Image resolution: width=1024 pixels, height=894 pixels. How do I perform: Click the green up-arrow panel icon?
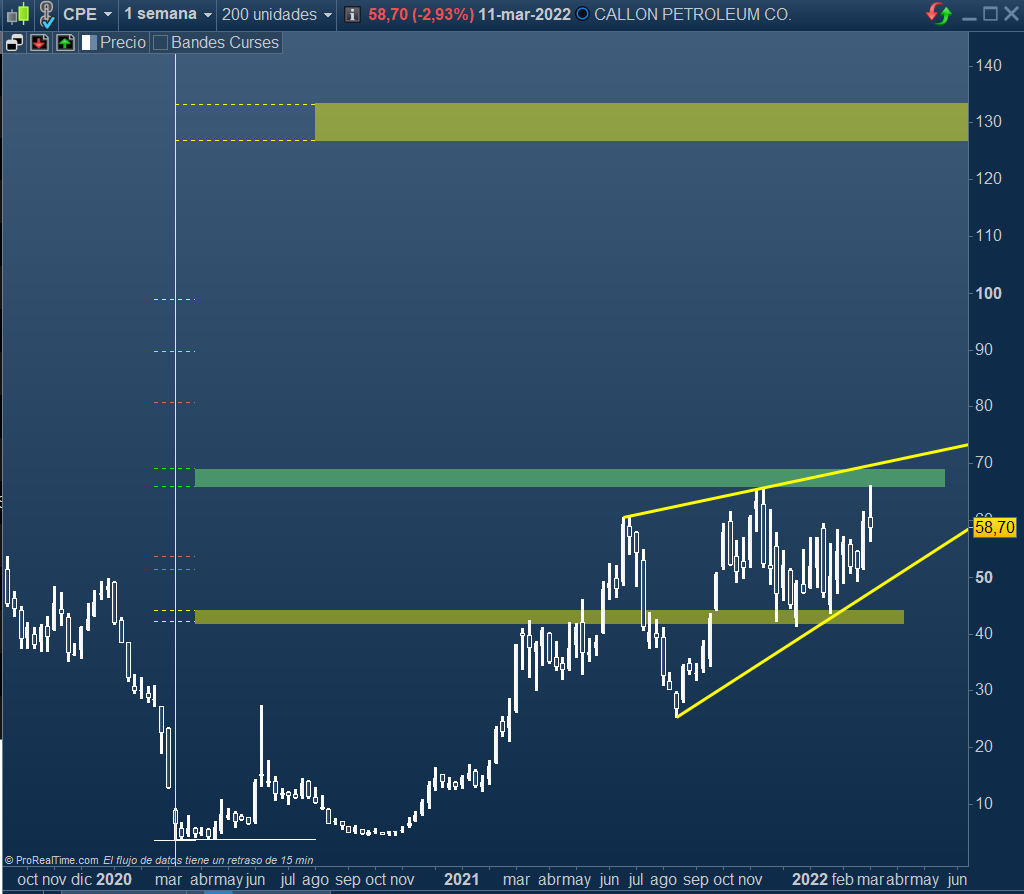pyautogui.click(x=65, y=43)
